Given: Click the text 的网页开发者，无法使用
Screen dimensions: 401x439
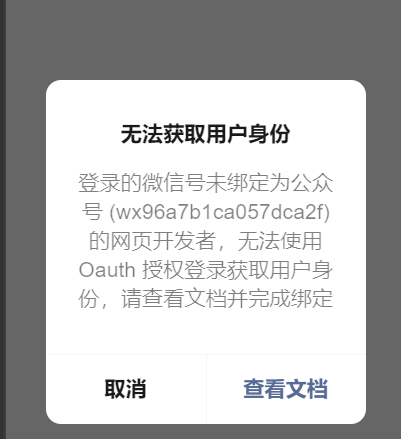Looking at the screenshot, I should coord(206,241).
